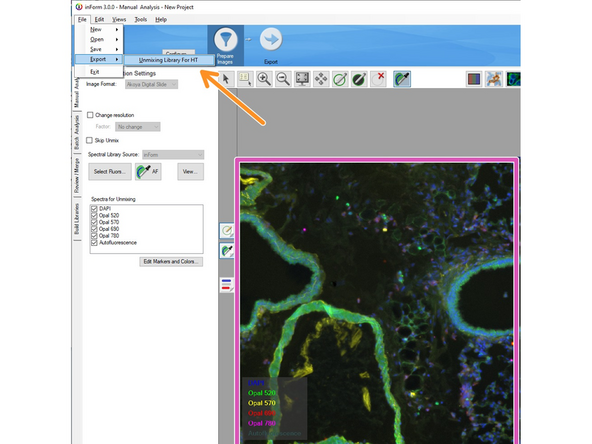Uncheck the Autofluorescence spectrum checkbox
Screen dimensions: 592x444
pos(94,242)
